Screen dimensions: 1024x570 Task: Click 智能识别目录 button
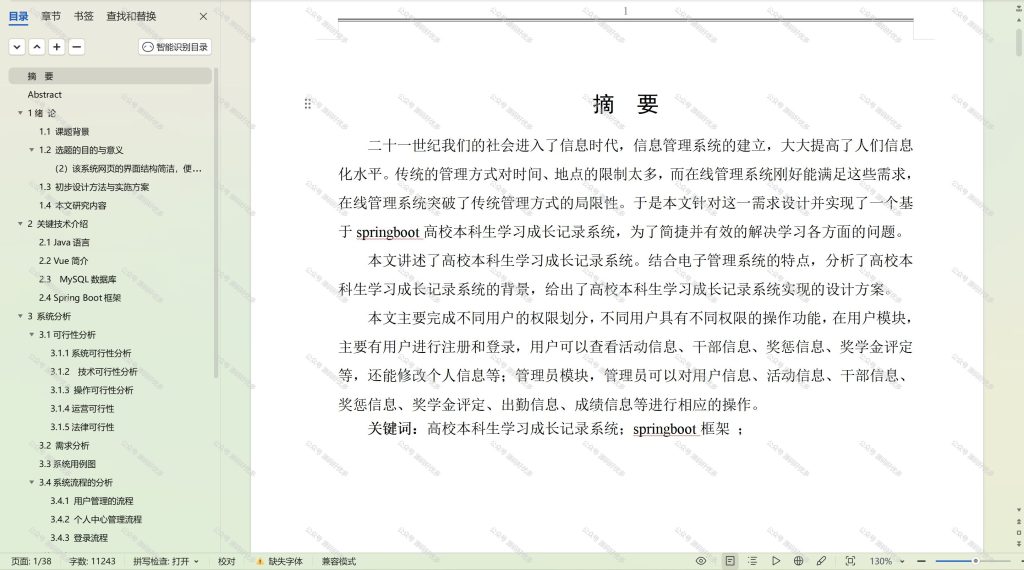tap(175, 47)
